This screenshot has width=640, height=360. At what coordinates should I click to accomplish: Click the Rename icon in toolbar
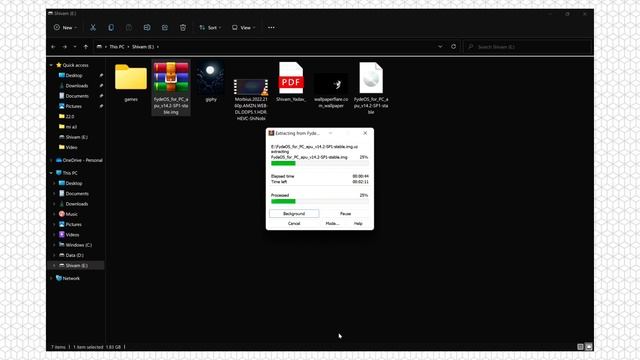pos(147,27)
